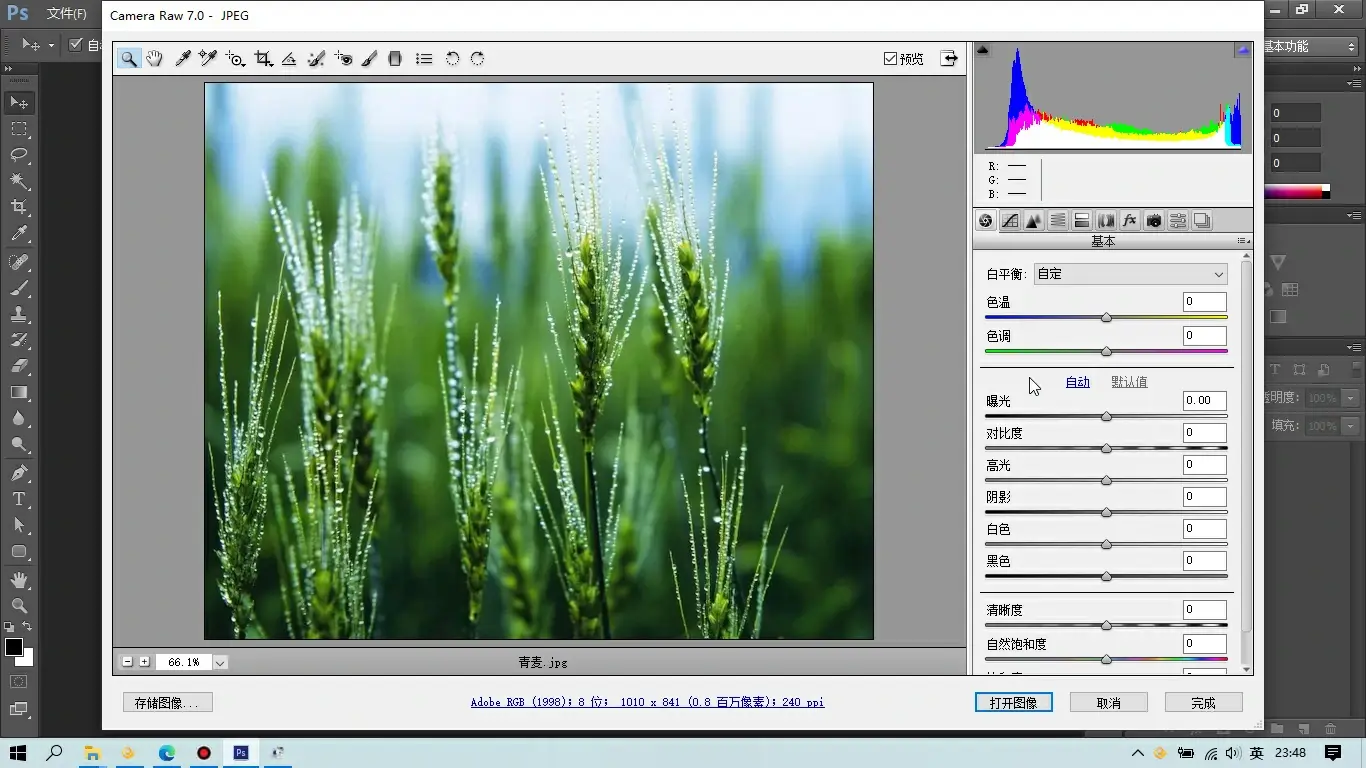Switch to the Detail tab
Screen dimensions: 1366x768
(1034, 221)
